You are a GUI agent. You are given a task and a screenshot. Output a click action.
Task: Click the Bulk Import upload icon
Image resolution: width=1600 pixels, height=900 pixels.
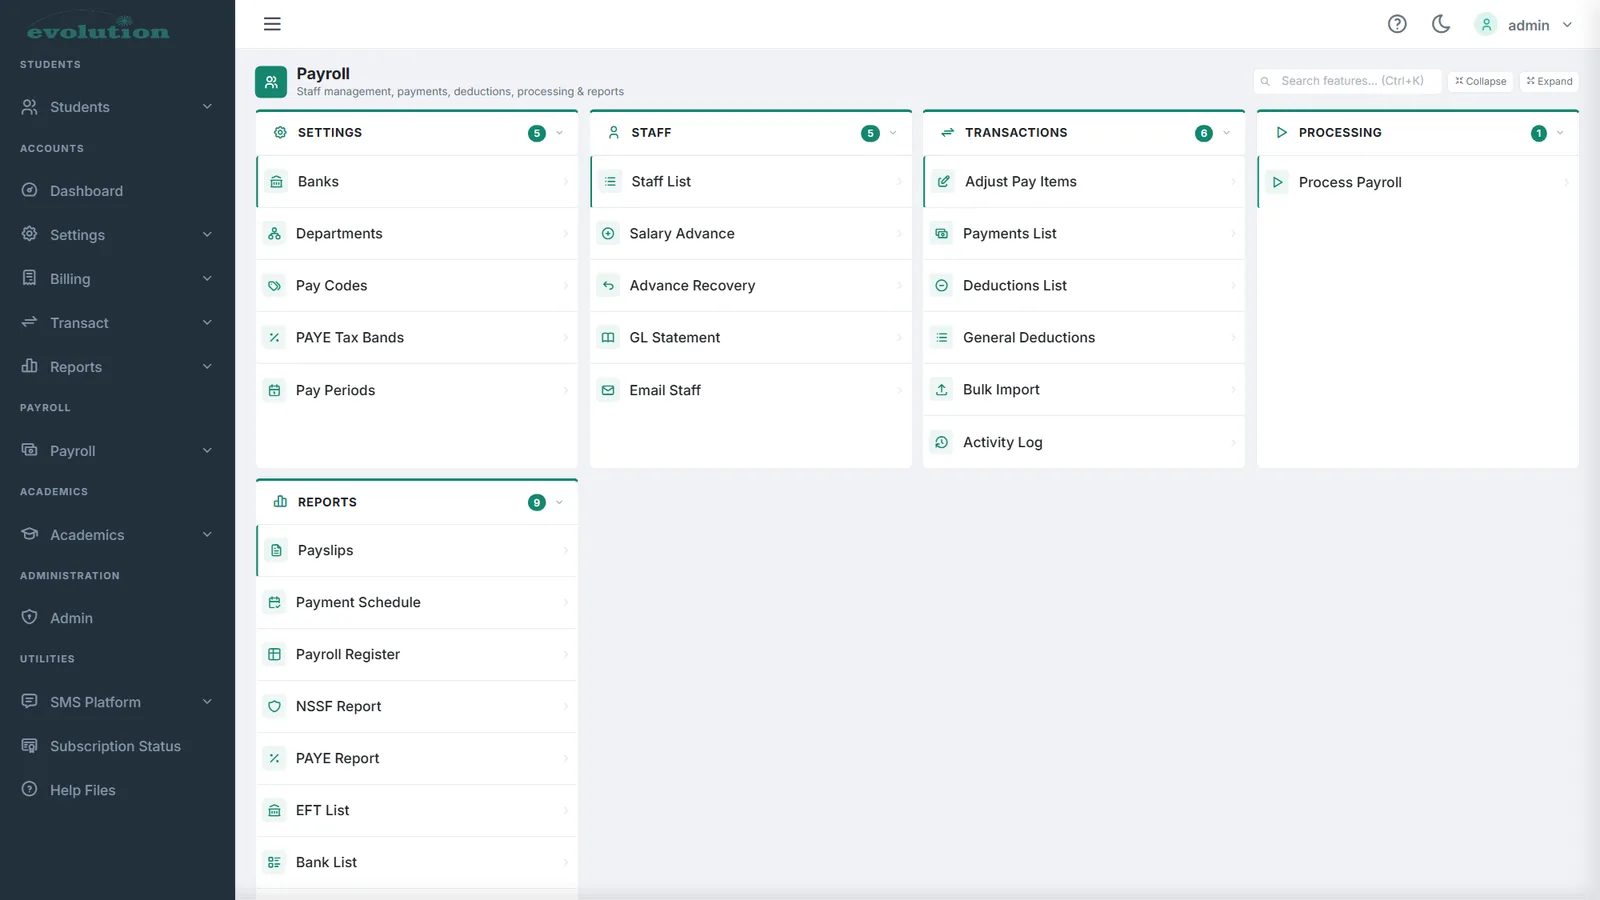click(941, 390)
